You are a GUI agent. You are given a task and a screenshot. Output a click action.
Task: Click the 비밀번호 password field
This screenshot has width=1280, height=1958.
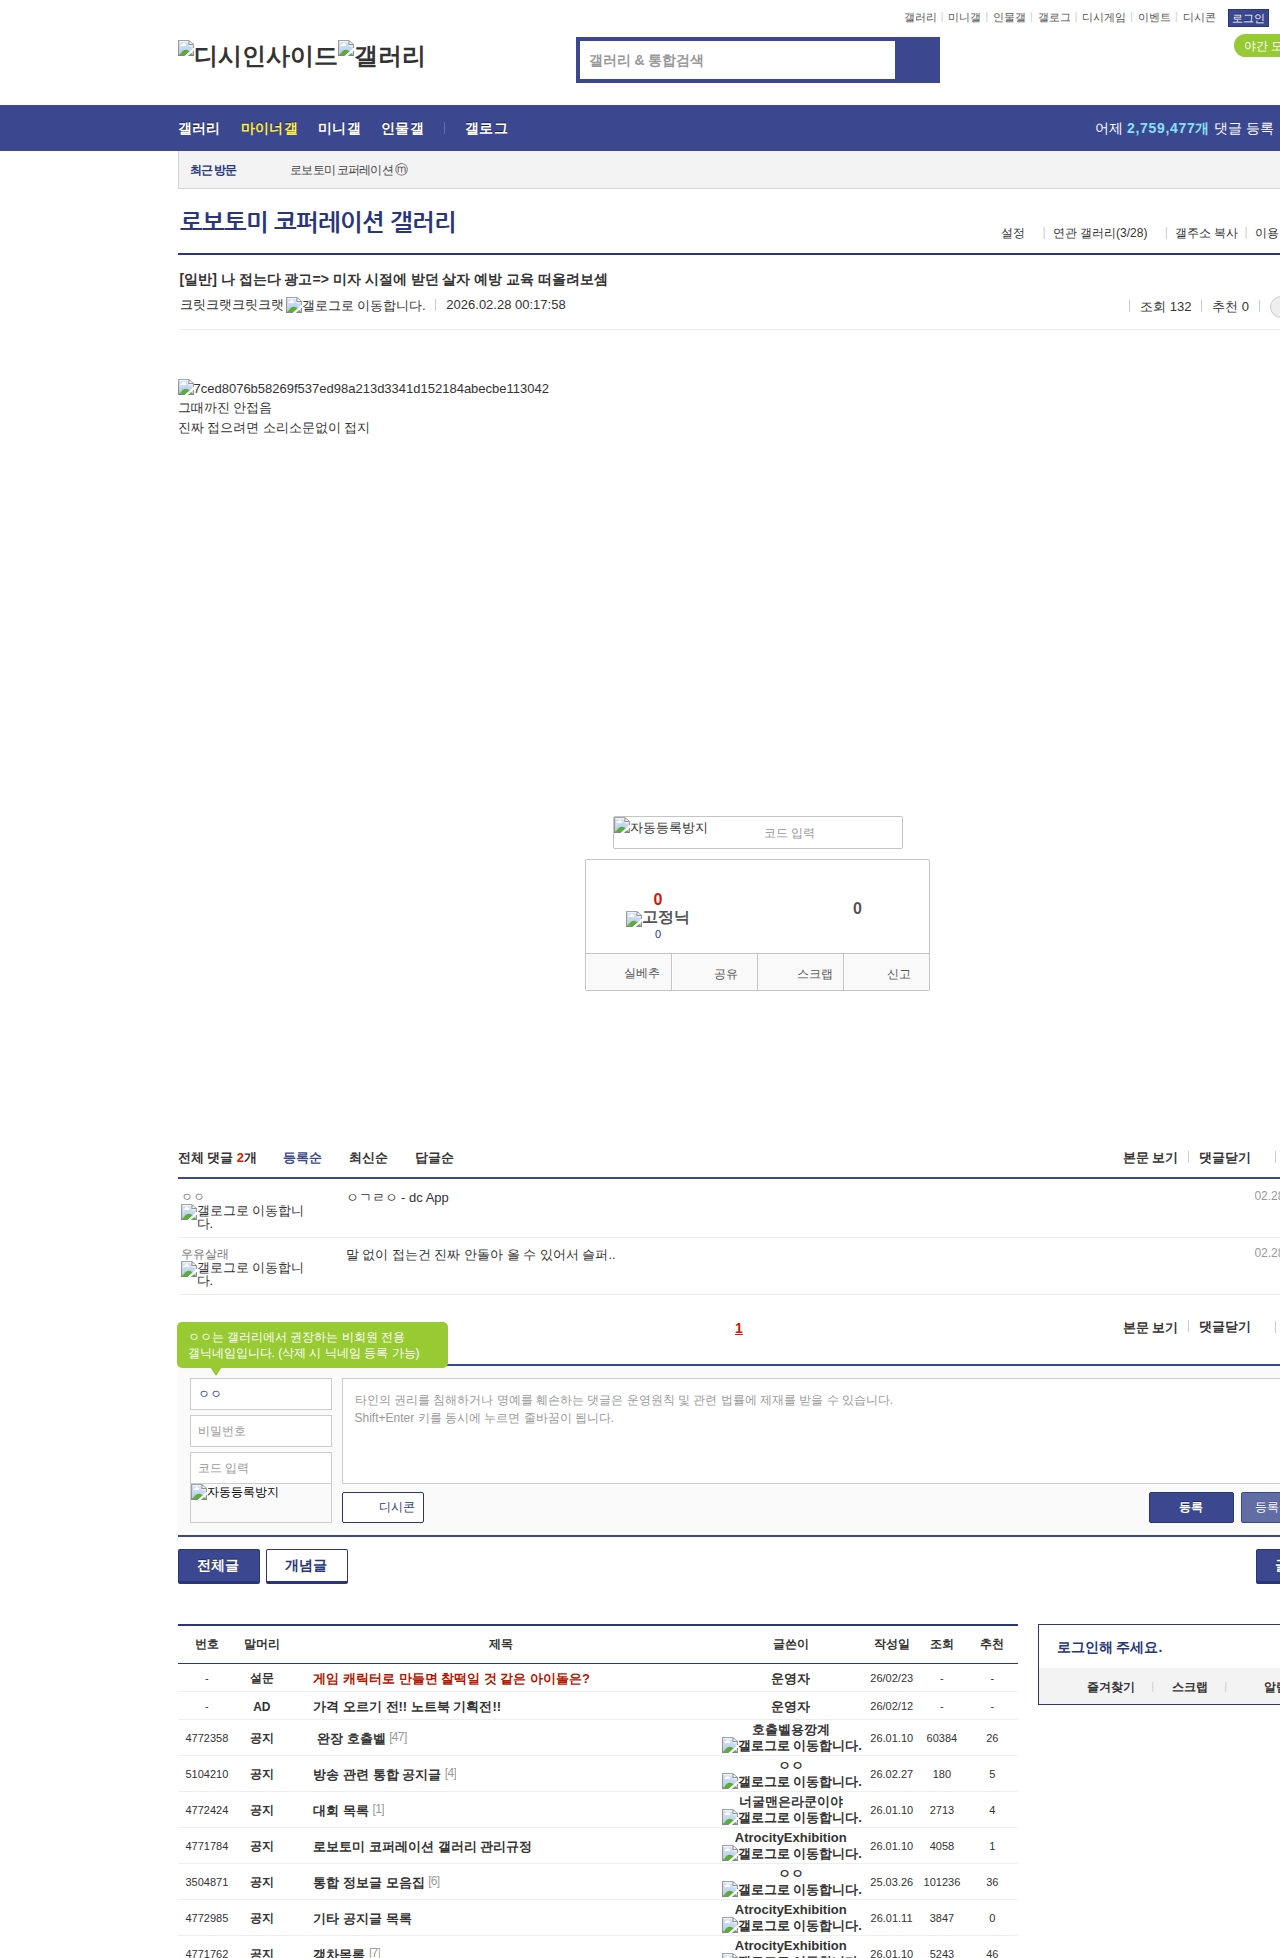(x=261, y=1431)
